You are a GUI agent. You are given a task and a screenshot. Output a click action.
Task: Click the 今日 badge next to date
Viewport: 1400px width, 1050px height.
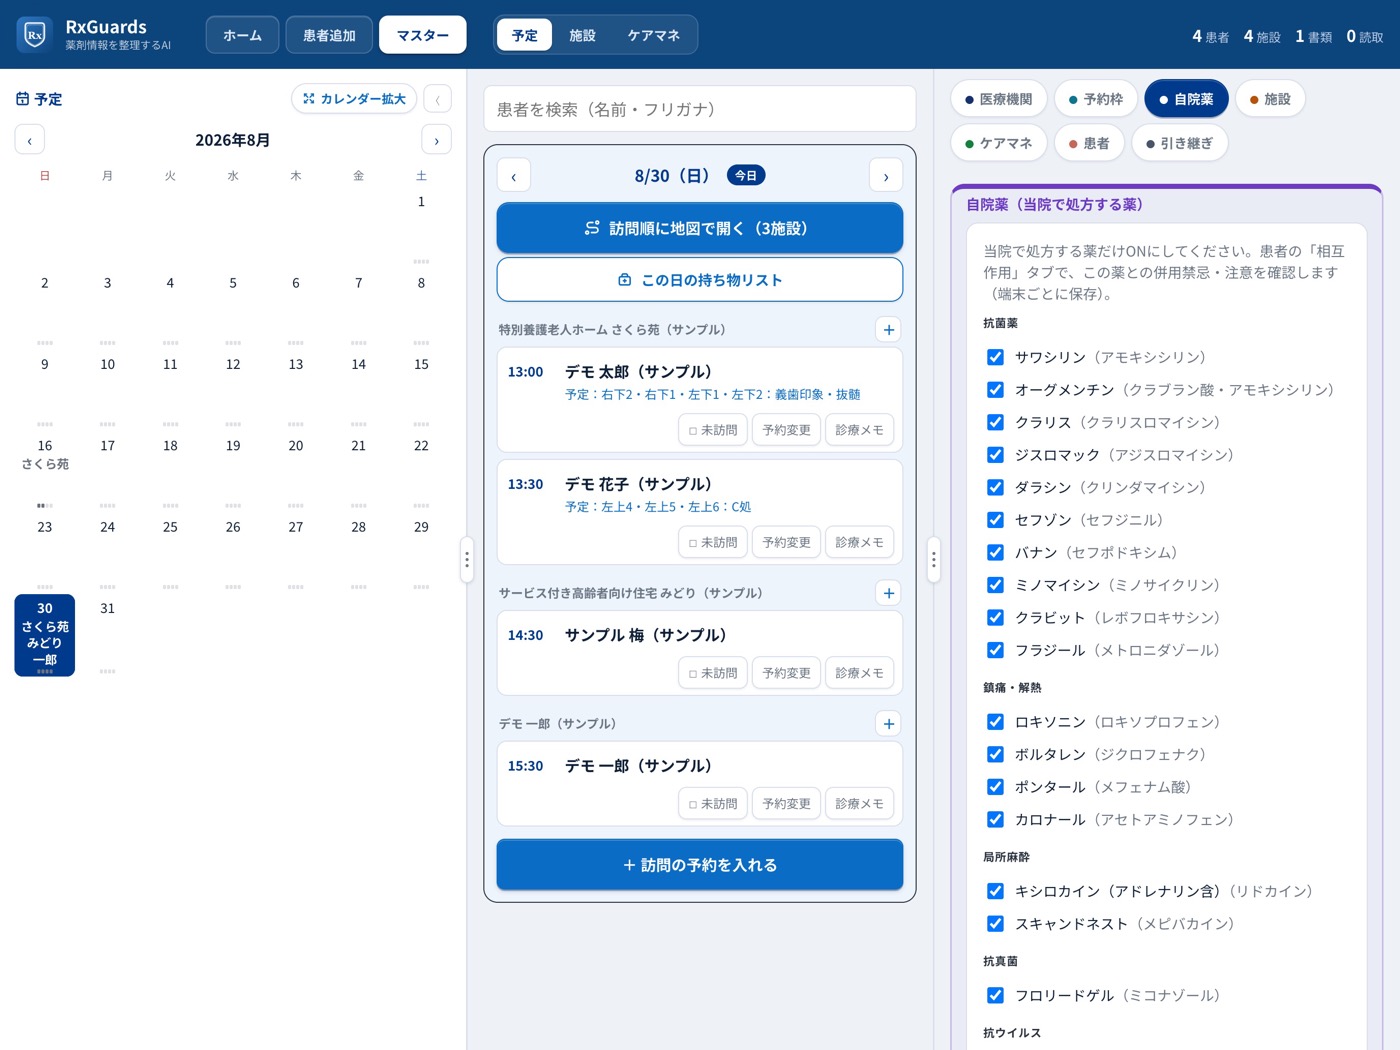click(x=746, y=175)
